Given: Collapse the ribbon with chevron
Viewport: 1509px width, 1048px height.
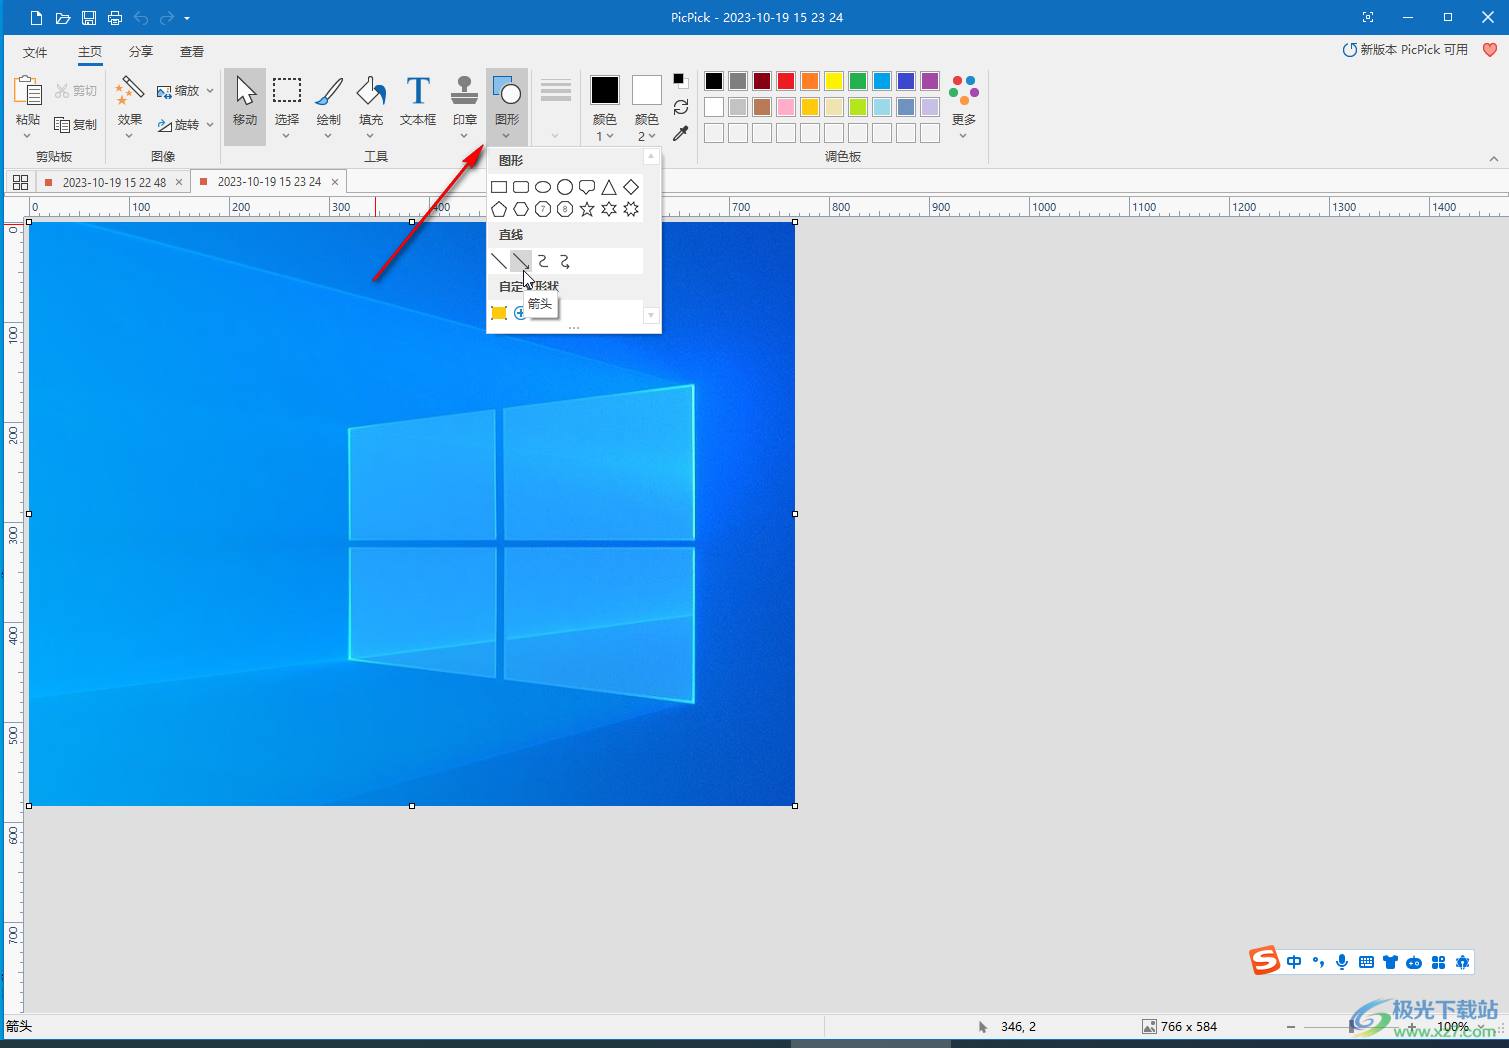Looking at the screenshot, I should tap(1494, 158).
